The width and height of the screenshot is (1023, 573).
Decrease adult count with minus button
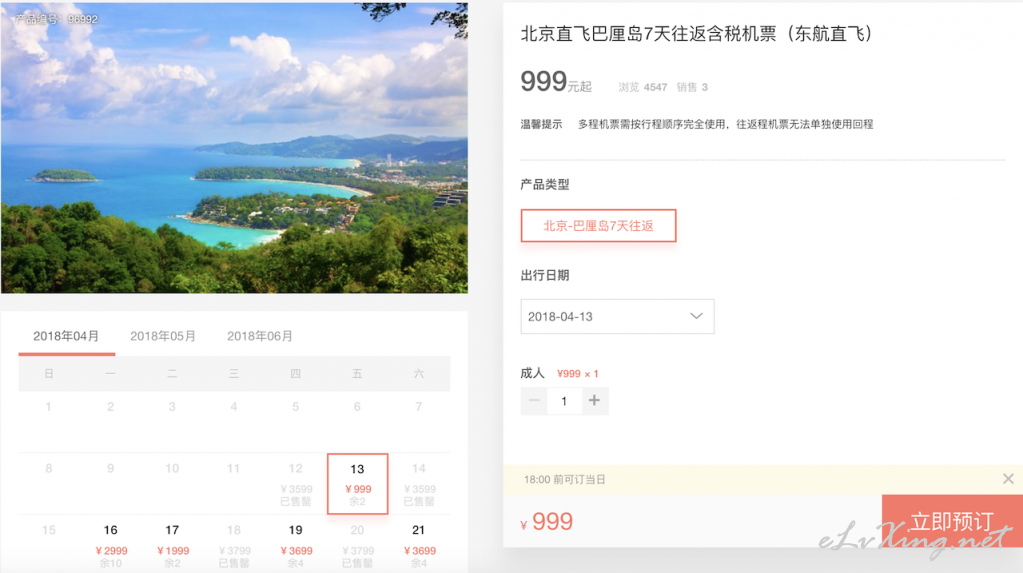534,401
